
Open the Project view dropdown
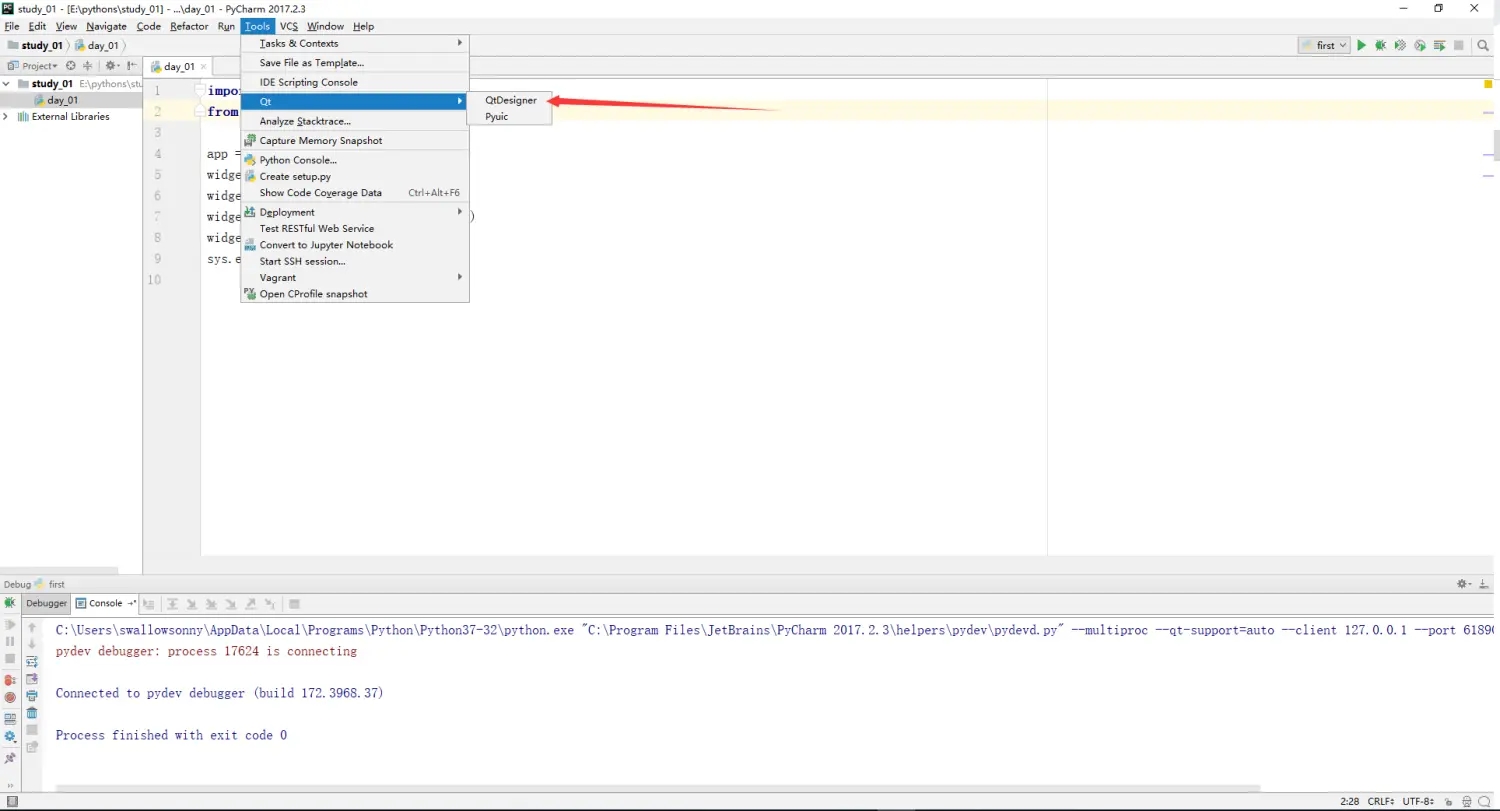33,65
